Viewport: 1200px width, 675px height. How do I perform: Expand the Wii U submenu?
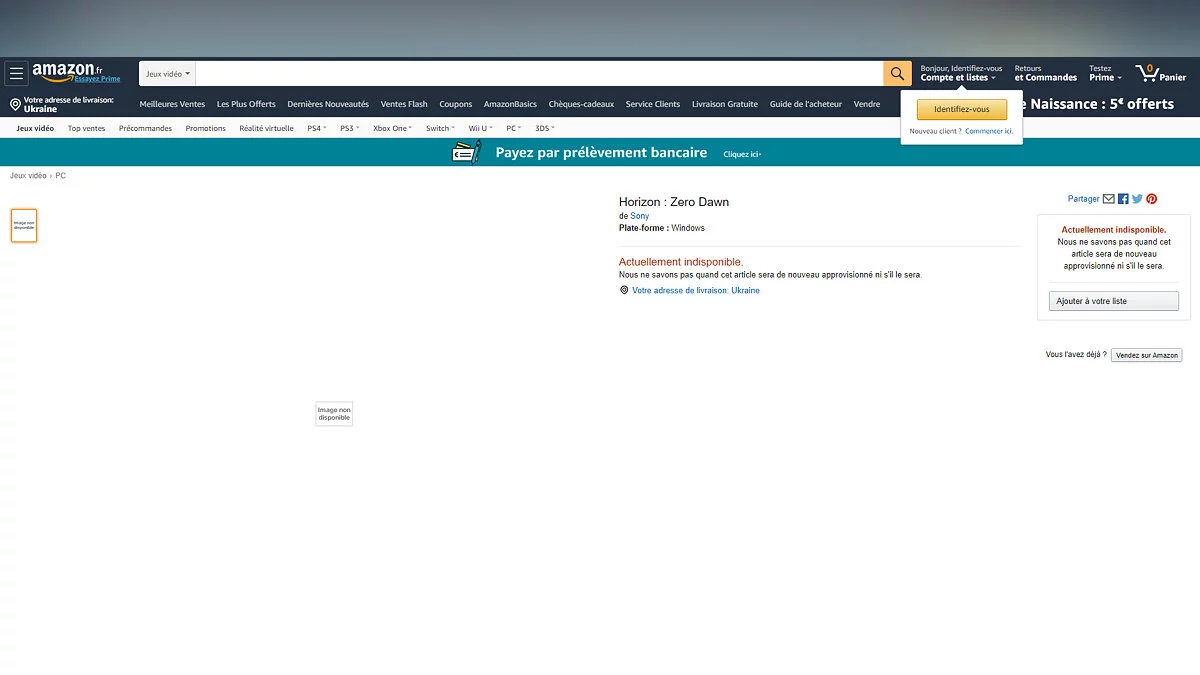point(480,128)
